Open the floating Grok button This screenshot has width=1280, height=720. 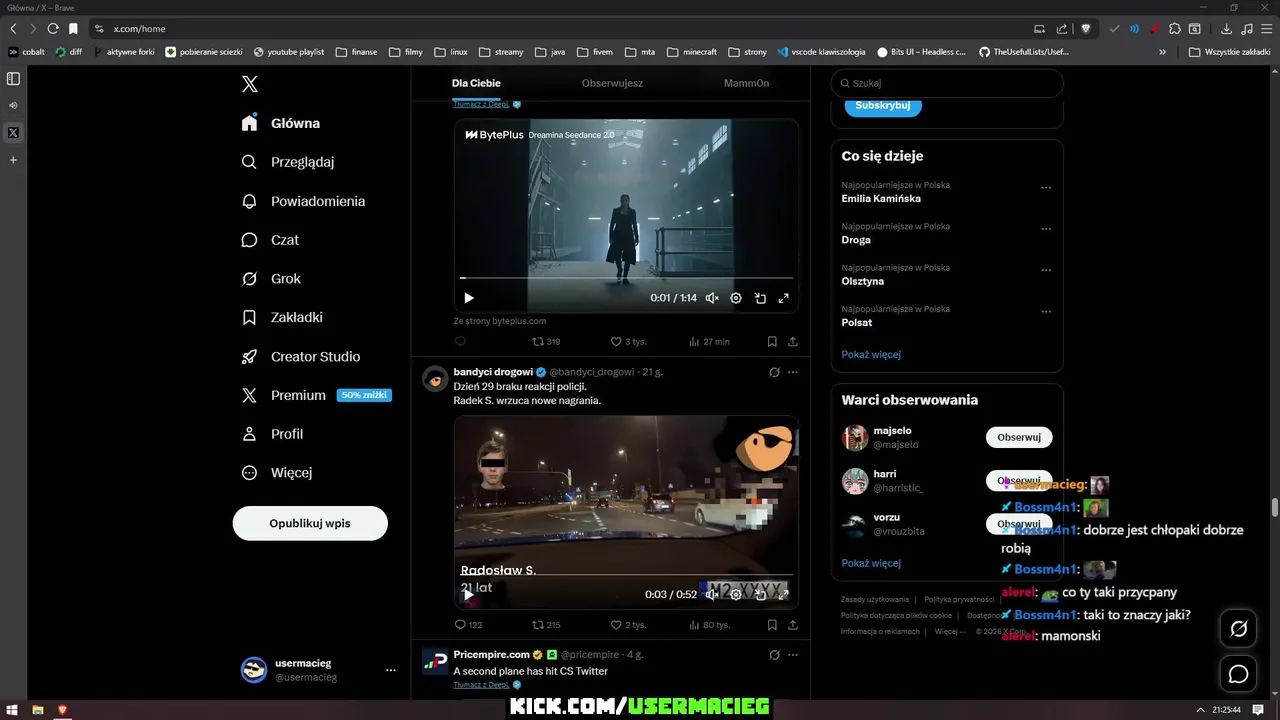[1238, 629]
